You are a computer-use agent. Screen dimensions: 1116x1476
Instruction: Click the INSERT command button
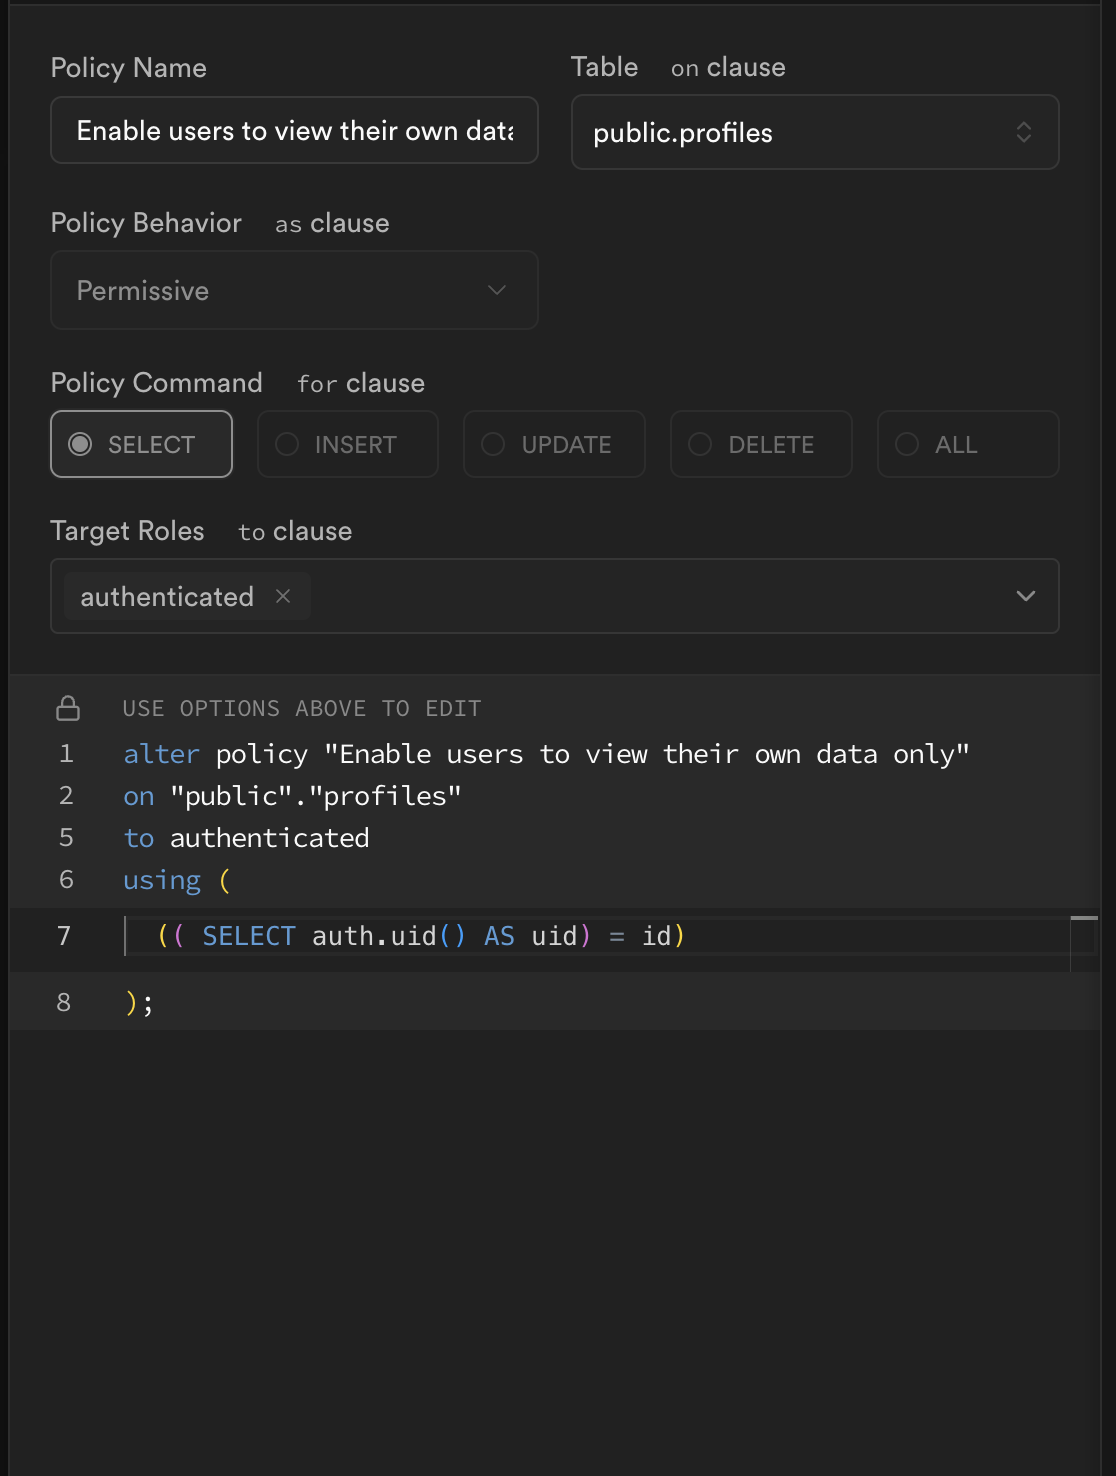347,444
